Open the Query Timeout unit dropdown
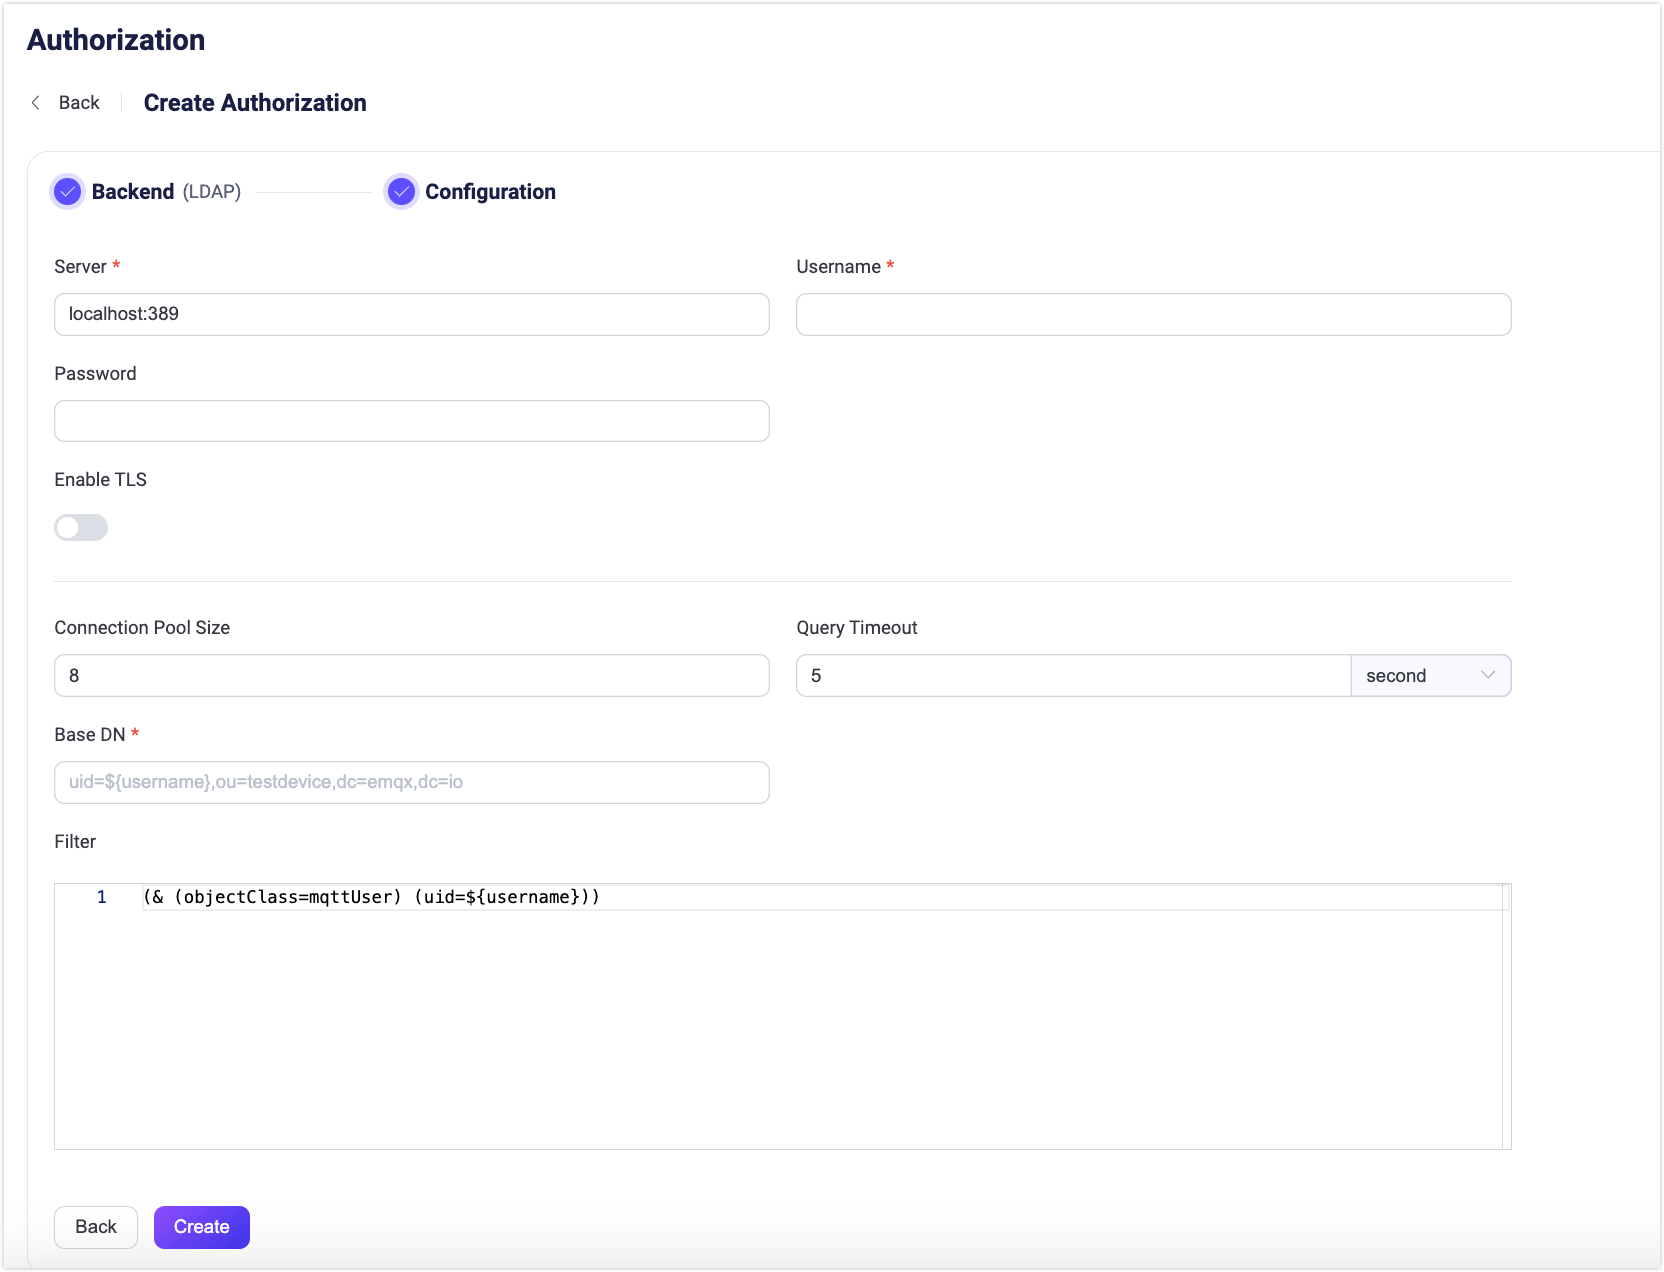This screenshot has width=1664, height=1272. [x=1431, y=675]
